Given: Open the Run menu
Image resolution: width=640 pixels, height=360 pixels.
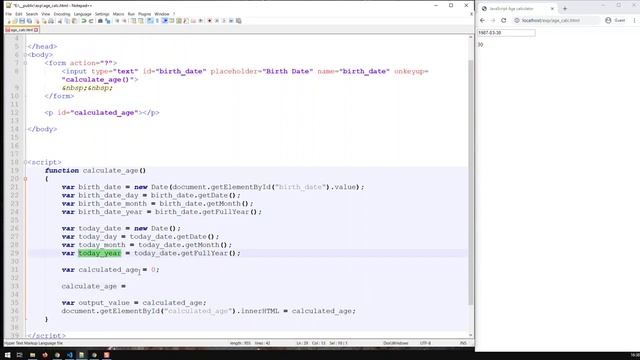Looking at the screenshot, I should tap(131, 14).
